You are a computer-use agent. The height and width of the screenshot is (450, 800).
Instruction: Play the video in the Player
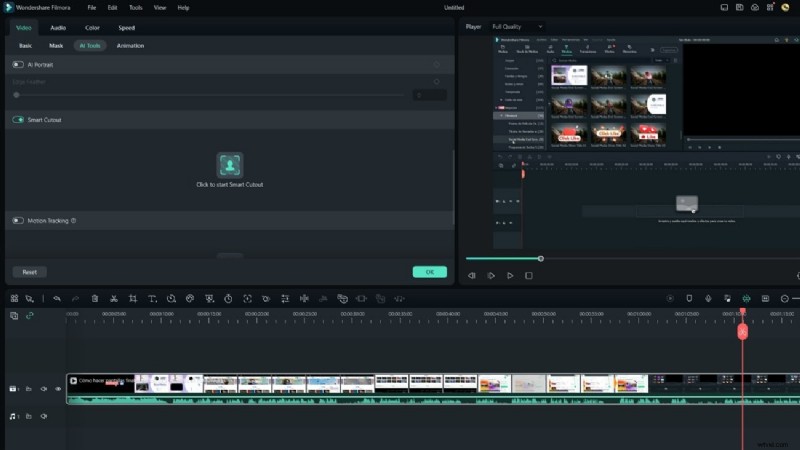tap(510, 276)
